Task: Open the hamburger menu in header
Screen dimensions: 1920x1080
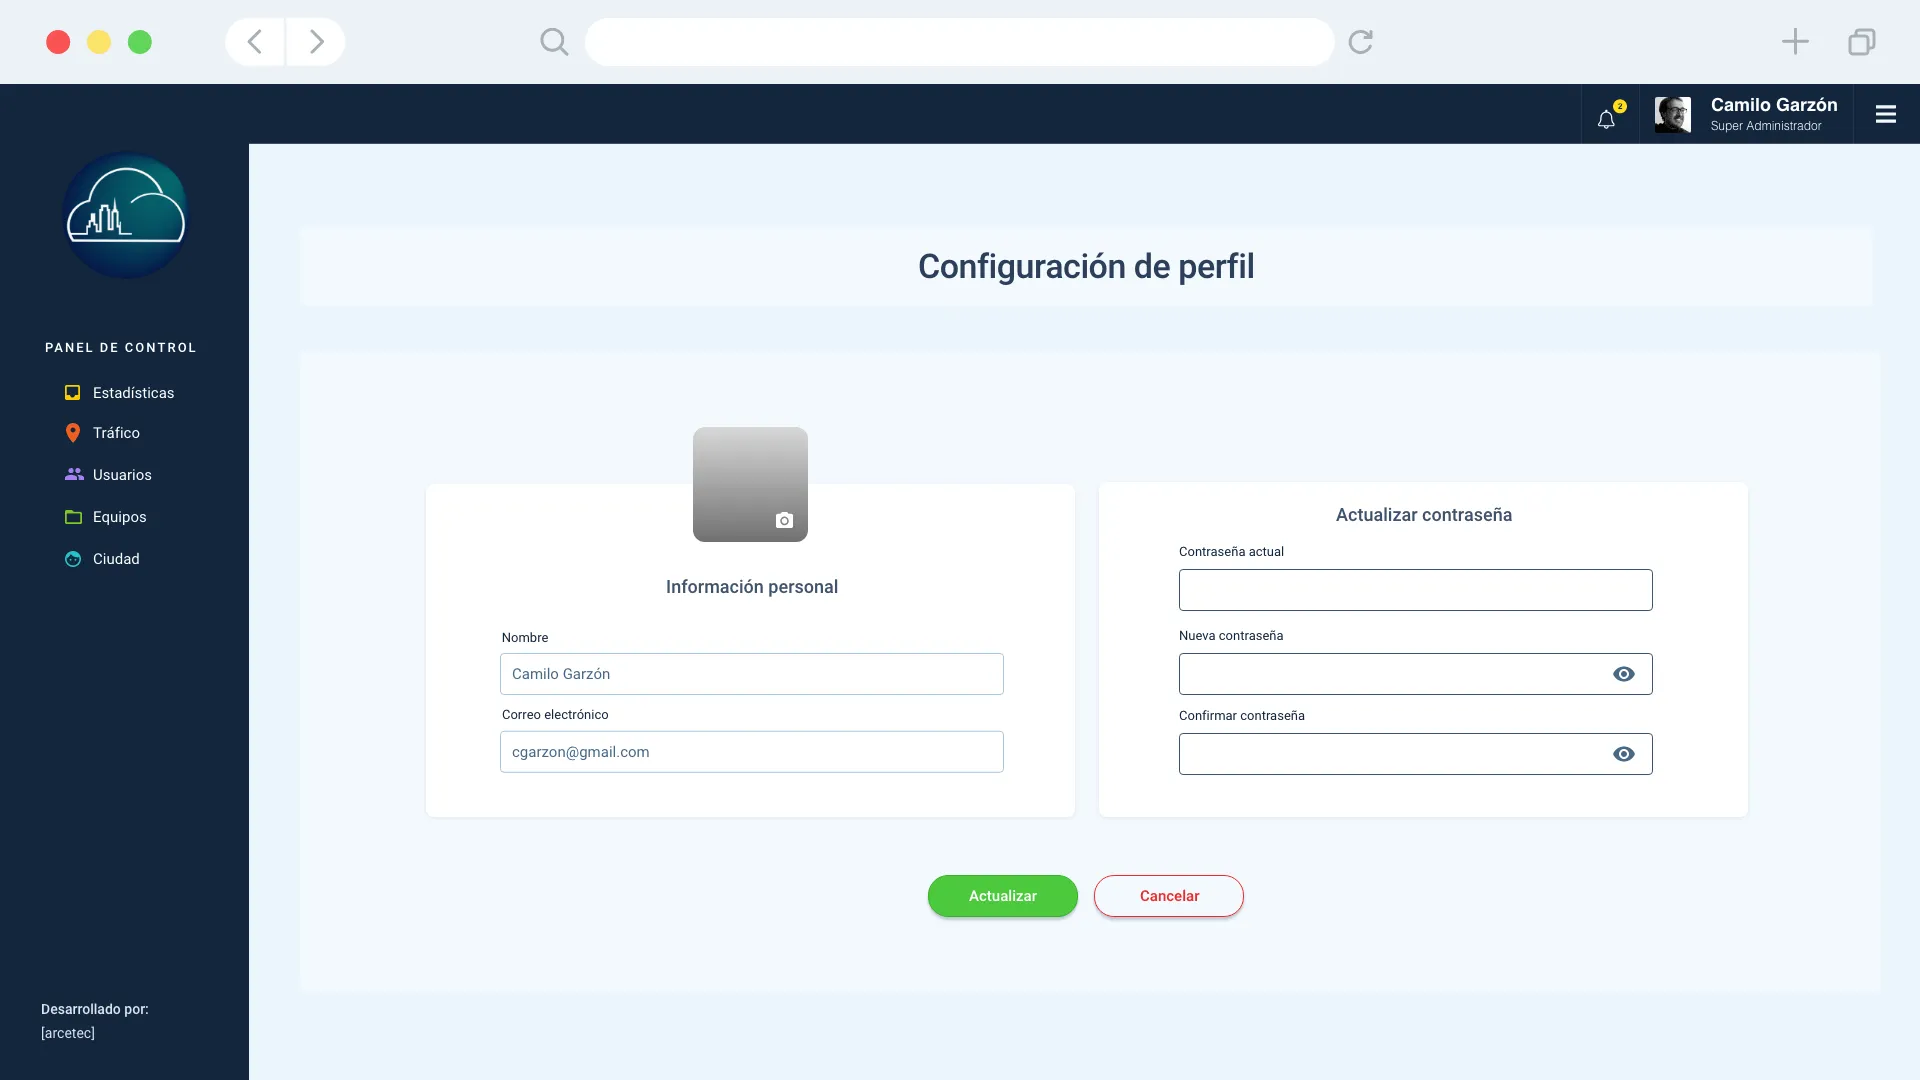Action: (1885, 114)
